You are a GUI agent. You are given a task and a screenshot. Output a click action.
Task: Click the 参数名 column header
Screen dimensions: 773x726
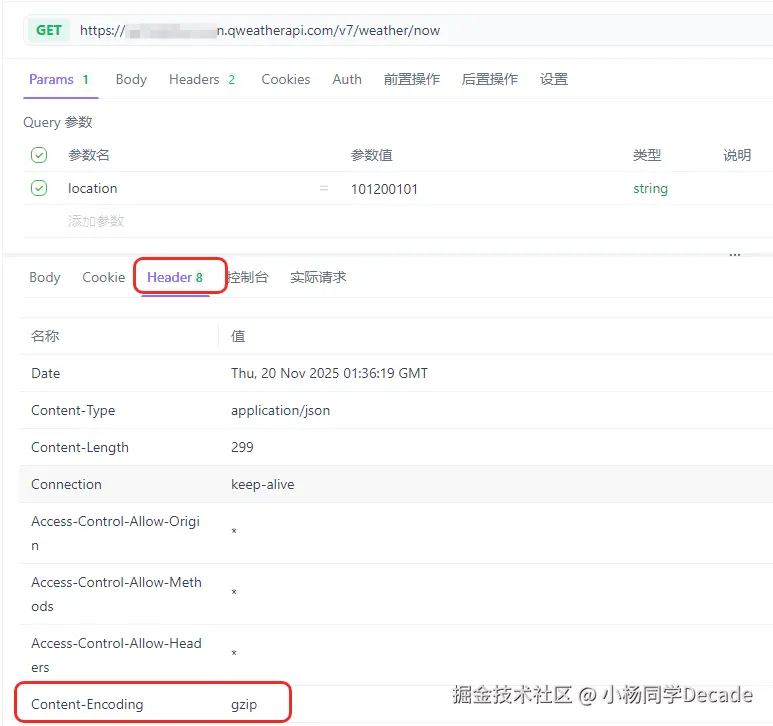pos(89,155)
